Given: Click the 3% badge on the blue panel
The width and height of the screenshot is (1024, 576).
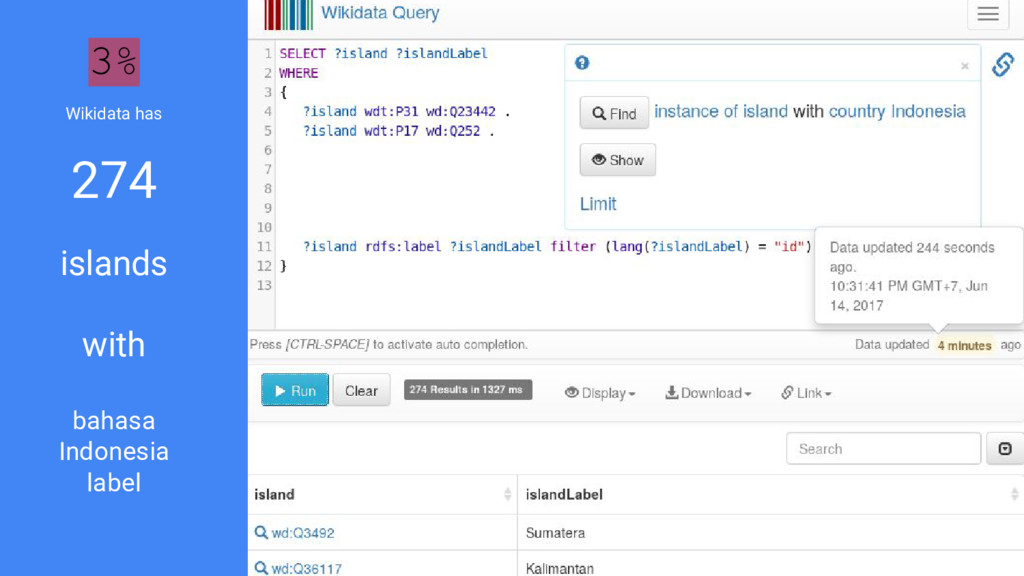Looking at the screenshot, I should tap(114, 62).
